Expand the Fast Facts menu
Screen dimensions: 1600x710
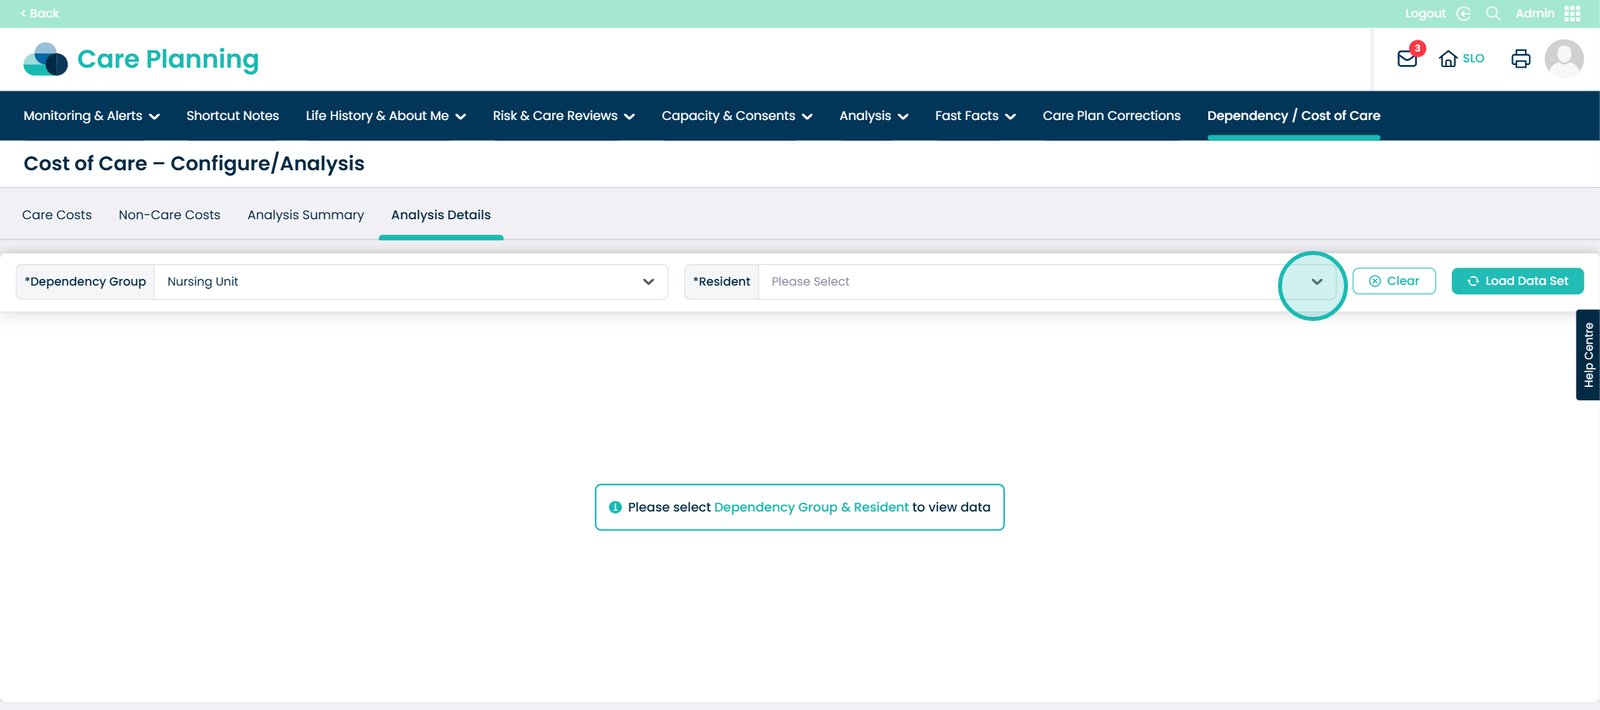(975, 116)
